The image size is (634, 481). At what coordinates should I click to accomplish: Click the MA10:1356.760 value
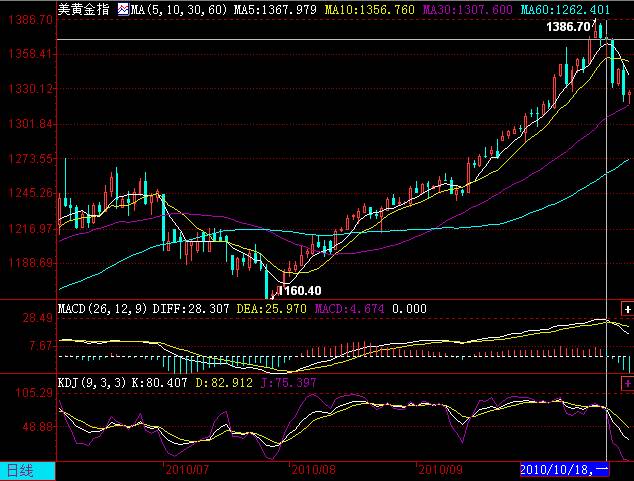370,9
